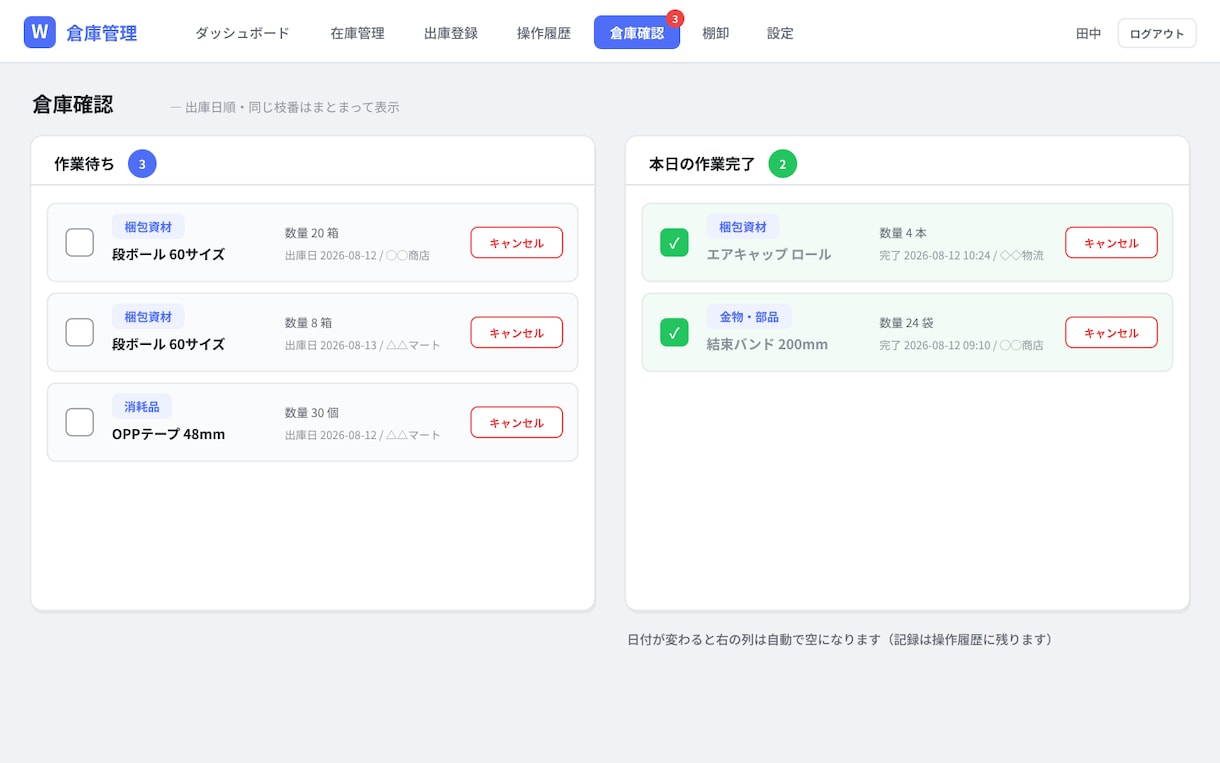Cancel the completed 結束バンド 200mm item
1220x763 pixels.
coord(1111,332)
